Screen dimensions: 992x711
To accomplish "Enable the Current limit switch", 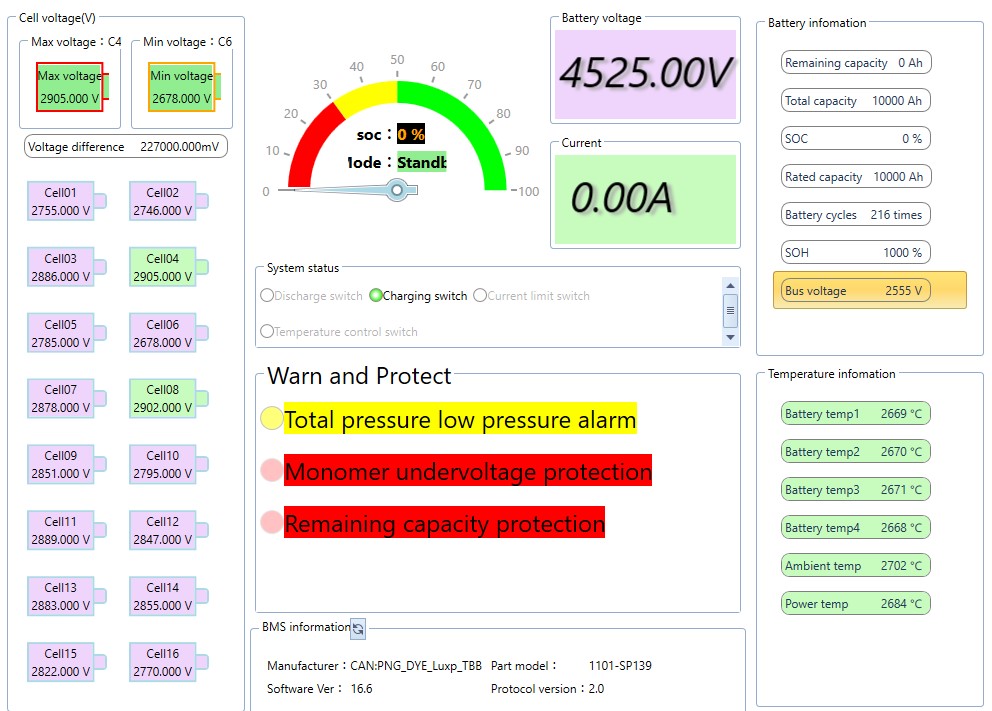I will 480,296.
